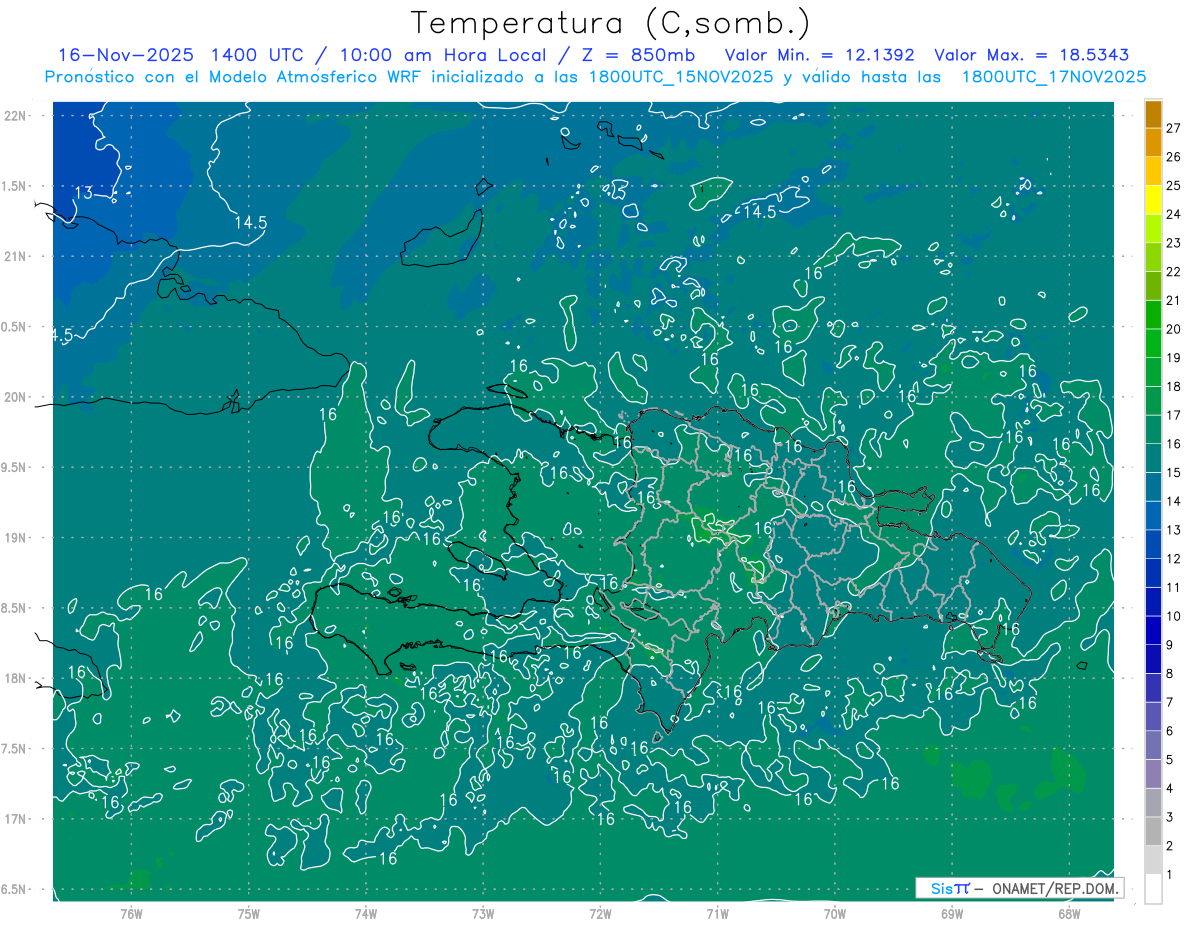Screen dimensions: 1200x927
Task: Click latitude axis label "18N"
Action: (x=16, y=679)
